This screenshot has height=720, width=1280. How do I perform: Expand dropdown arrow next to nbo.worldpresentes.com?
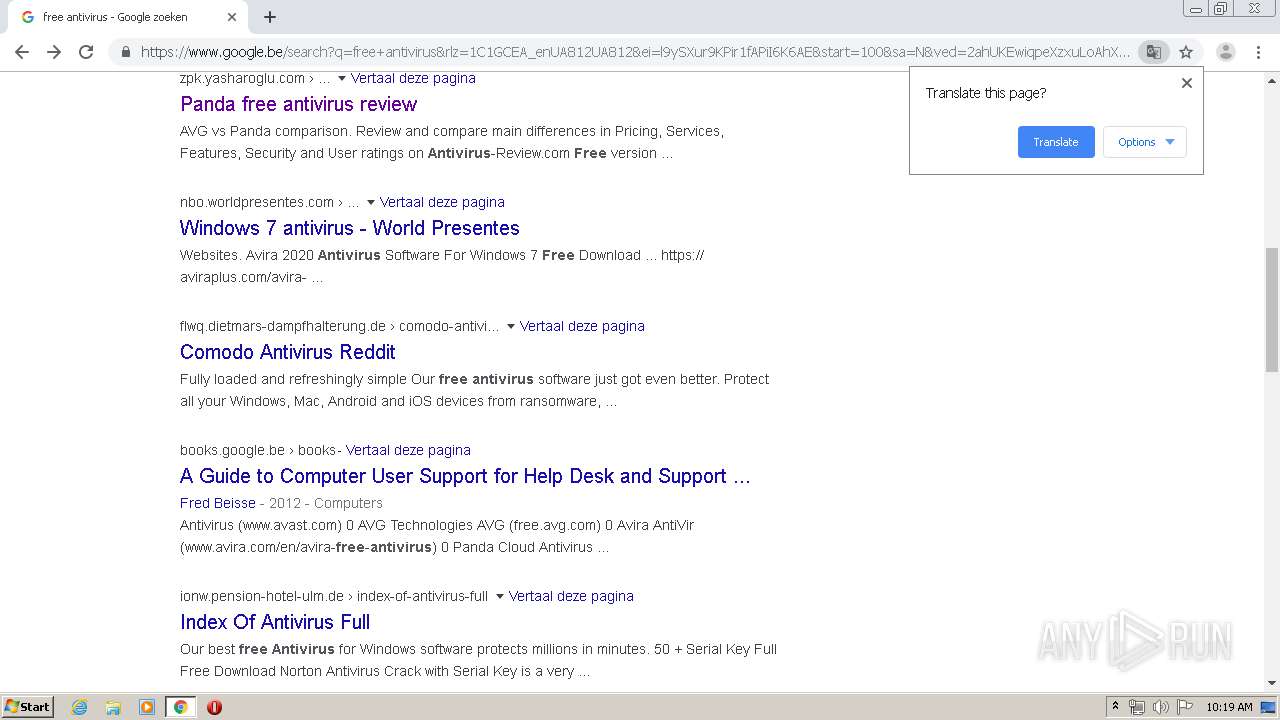370,202
